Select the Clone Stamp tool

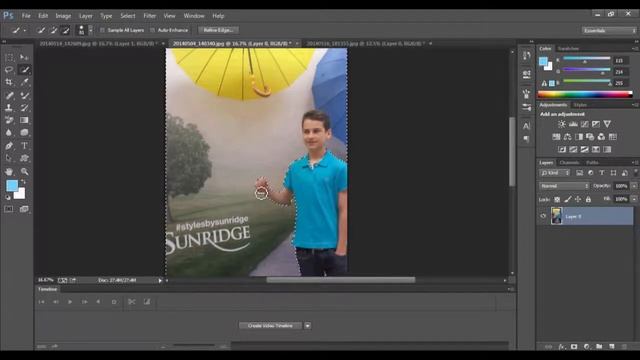click(9, 108)
